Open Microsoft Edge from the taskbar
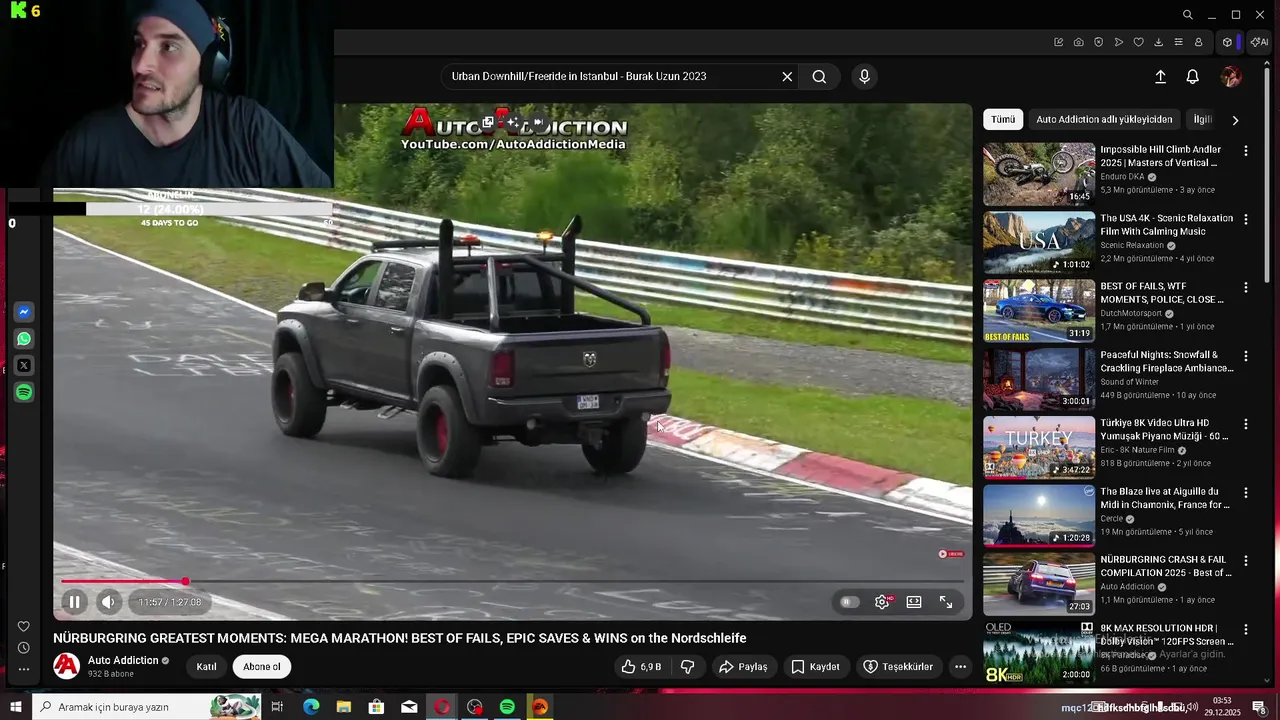The height and width of the screenshot is (720, 1280). tap(311, 707)
